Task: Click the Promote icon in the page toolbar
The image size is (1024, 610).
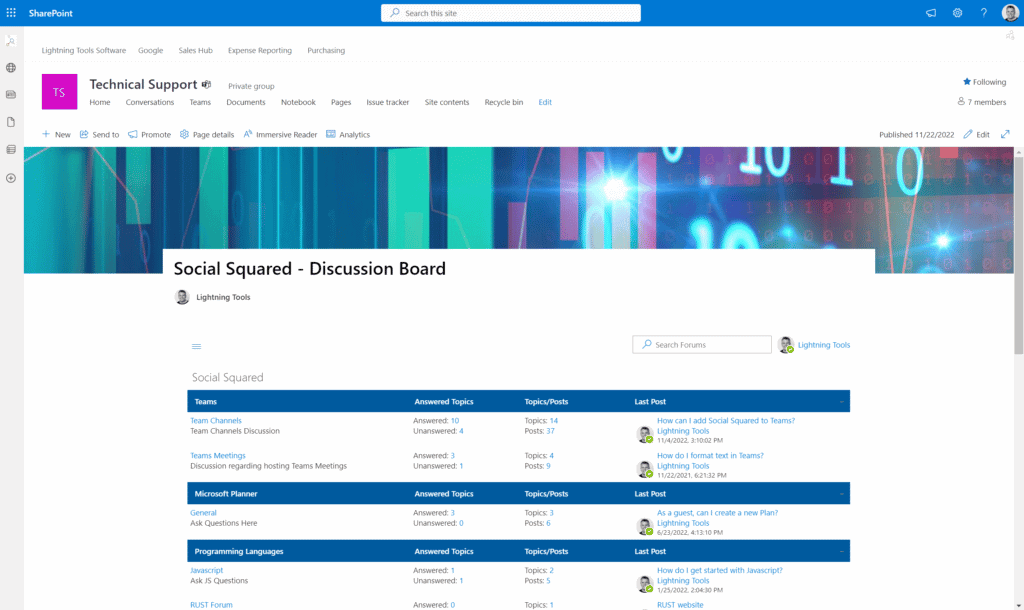Action: click(148, 134)
